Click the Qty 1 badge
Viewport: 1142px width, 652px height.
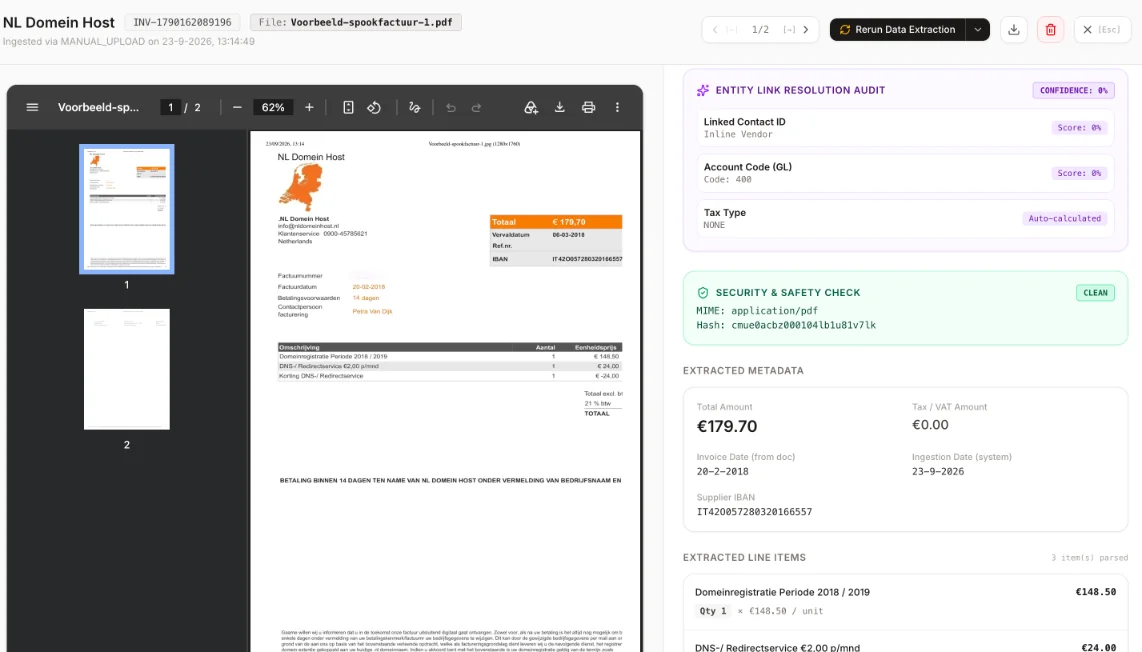[x=713, y=611]
